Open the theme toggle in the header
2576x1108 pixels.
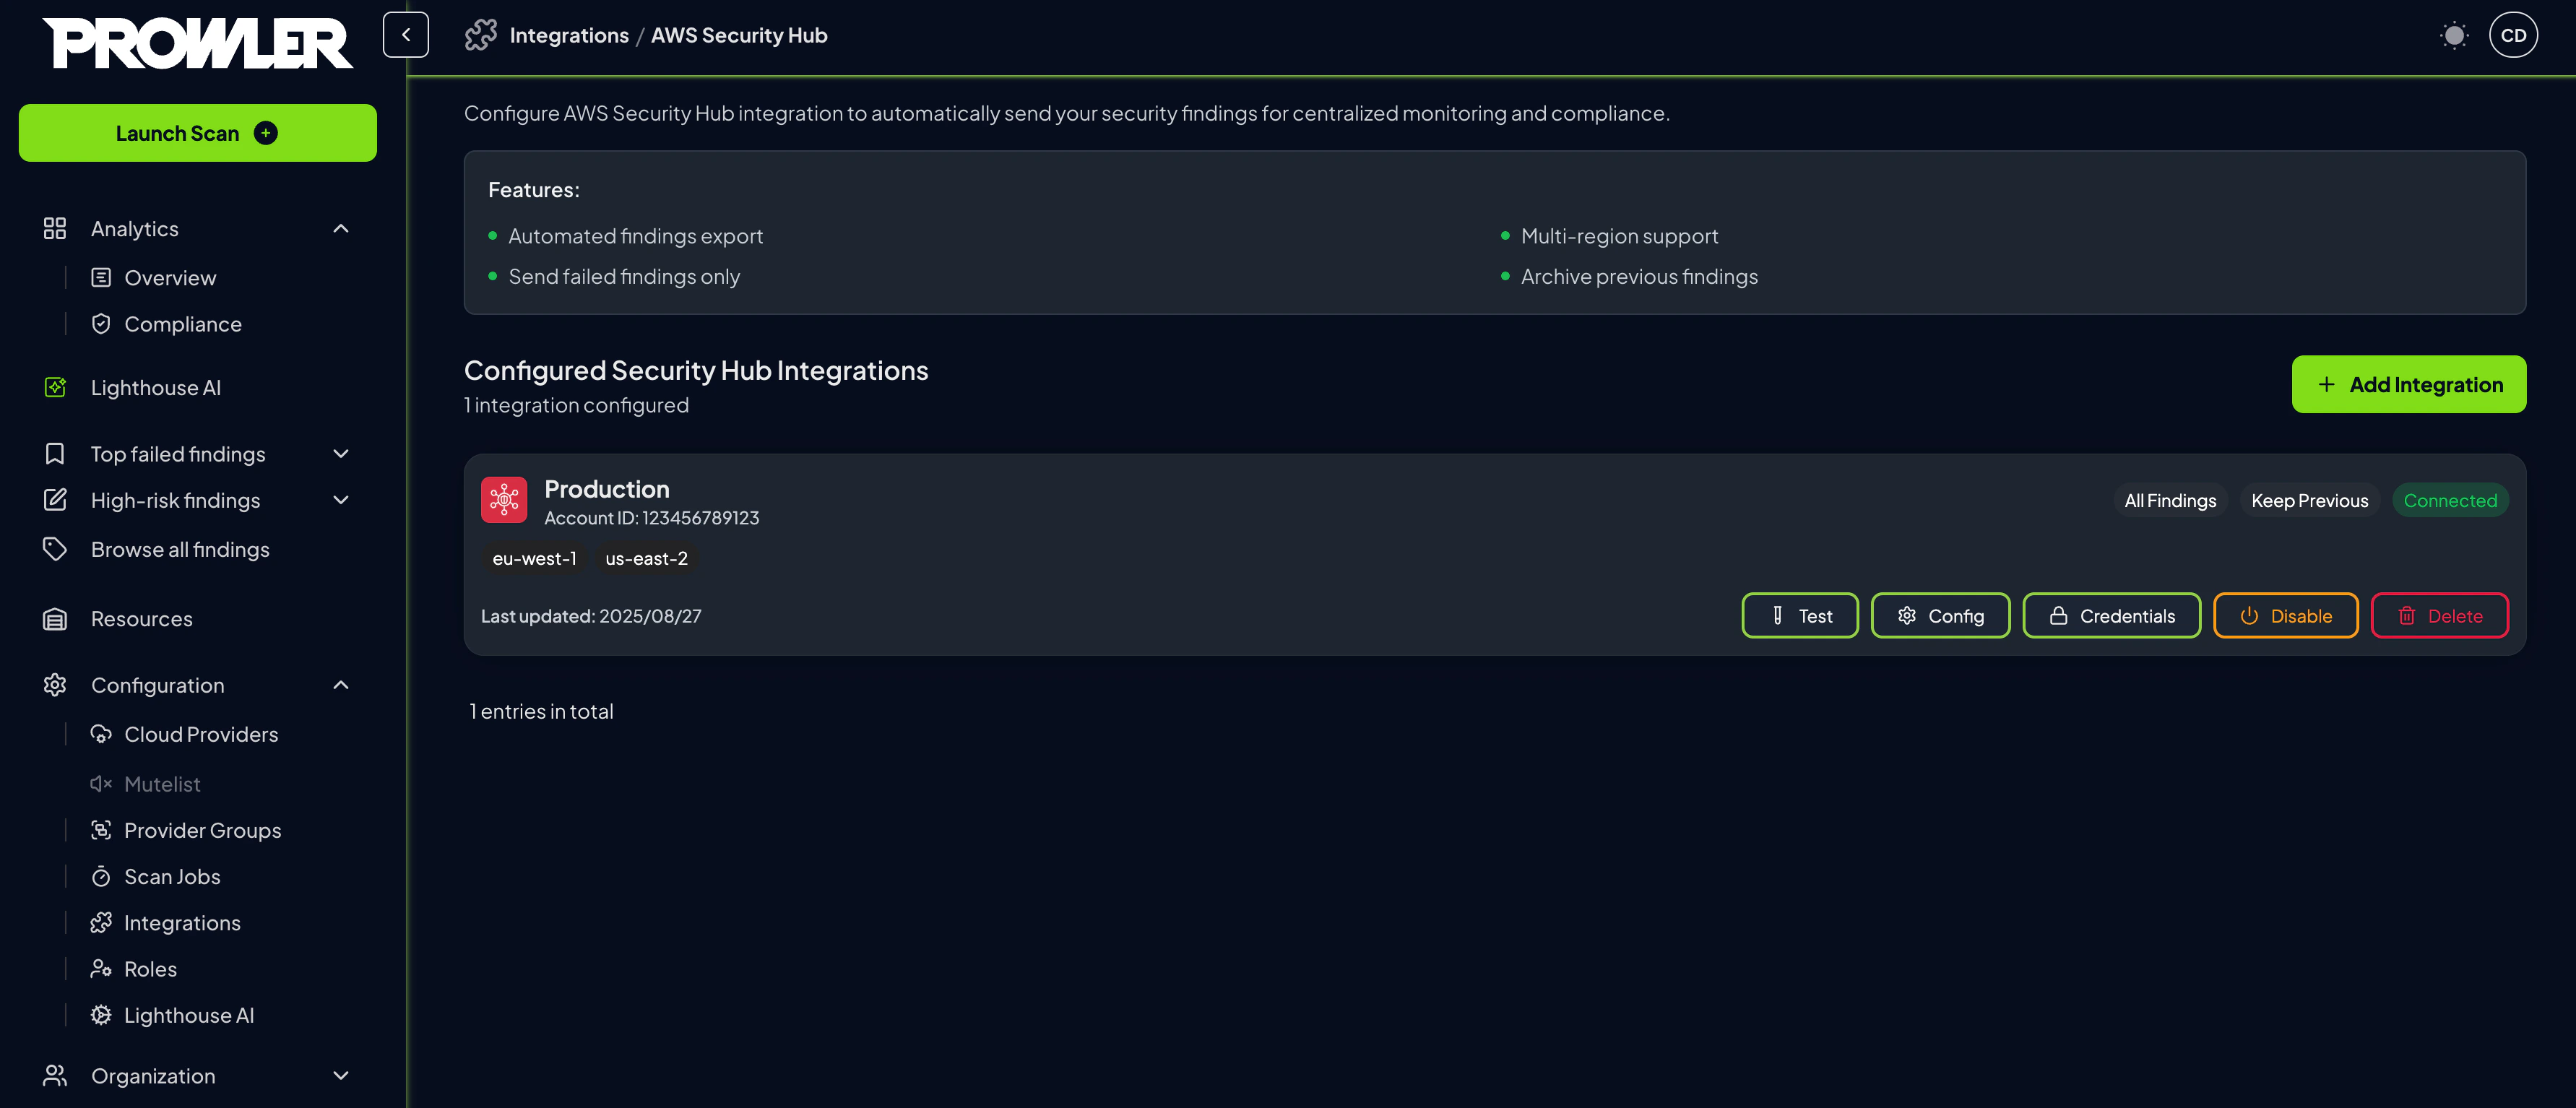coord(2454,35)
